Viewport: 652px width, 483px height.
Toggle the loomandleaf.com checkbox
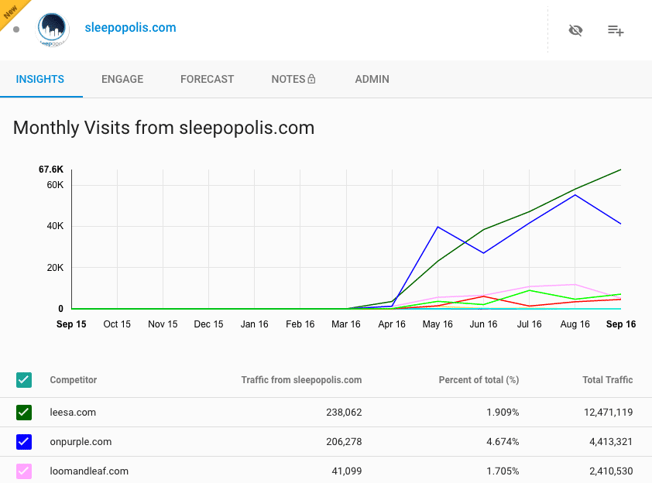(x=24, y=471)
